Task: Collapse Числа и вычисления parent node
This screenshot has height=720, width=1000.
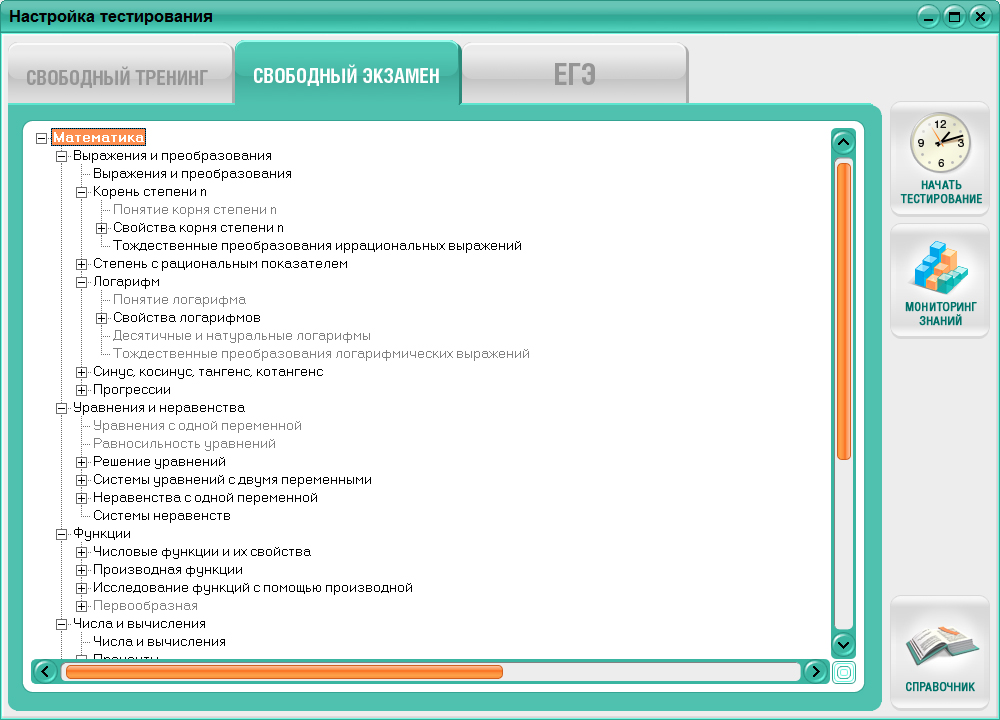Action: [61, 624]
